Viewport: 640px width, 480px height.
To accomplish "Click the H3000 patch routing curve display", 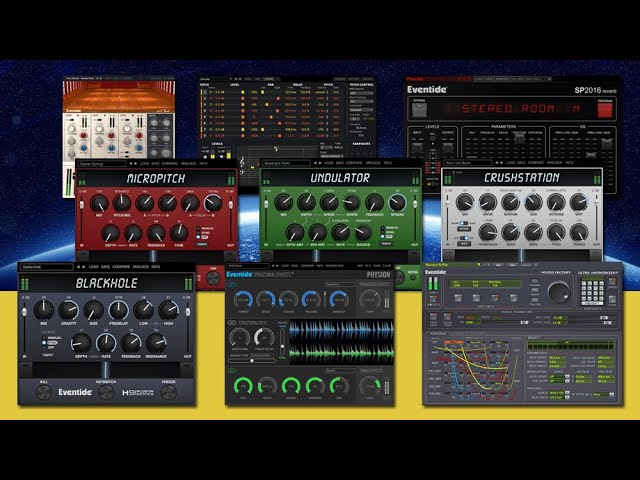I will pyautogui.click(x=475, y=368).
